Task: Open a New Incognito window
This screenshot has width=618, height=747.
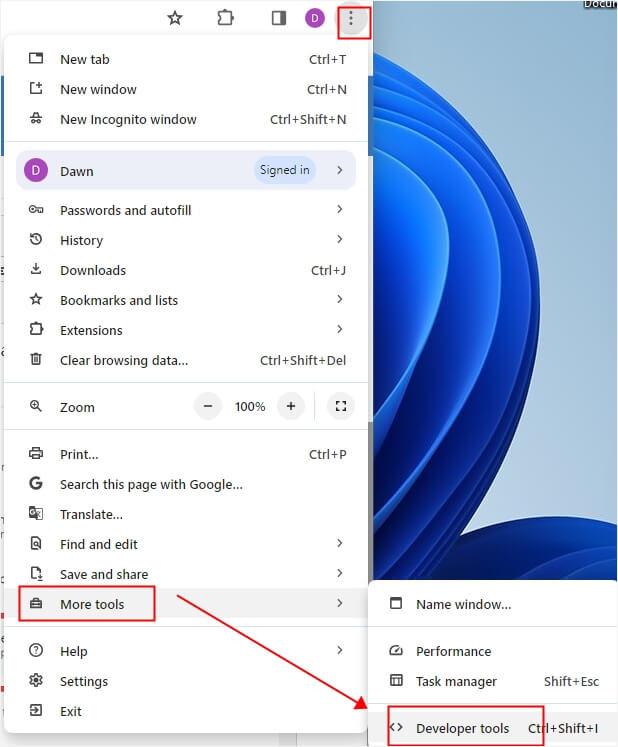Action: coord(128,119)
